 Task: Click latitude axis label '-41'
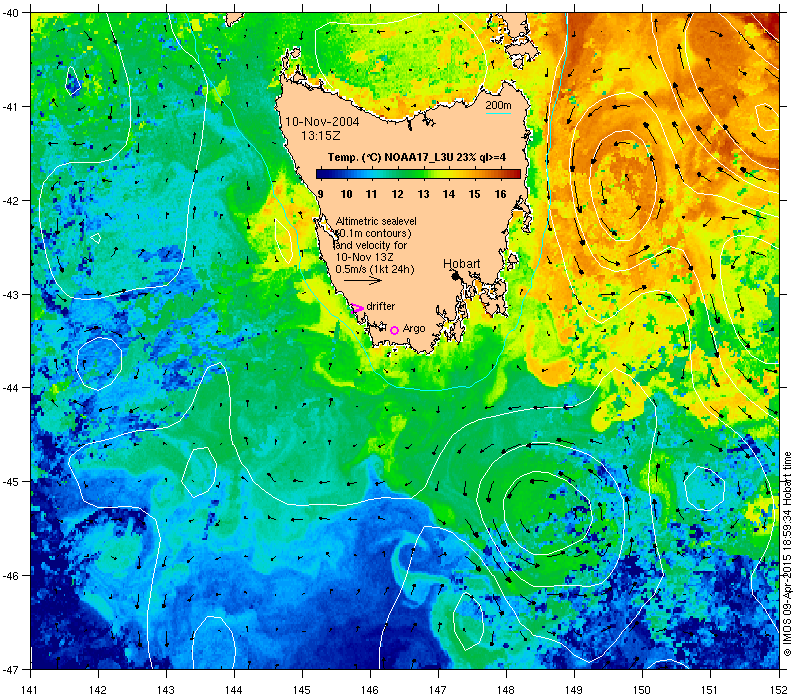pos(11,107)
